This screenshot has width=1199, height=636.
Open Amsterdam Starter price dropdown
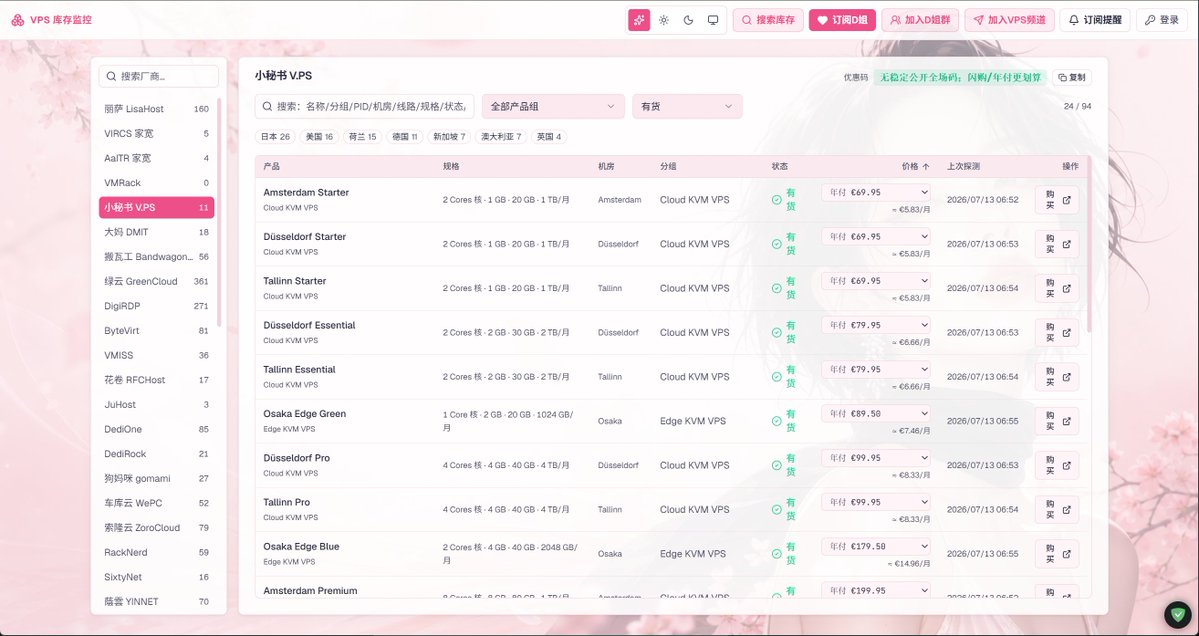[876, 192]
